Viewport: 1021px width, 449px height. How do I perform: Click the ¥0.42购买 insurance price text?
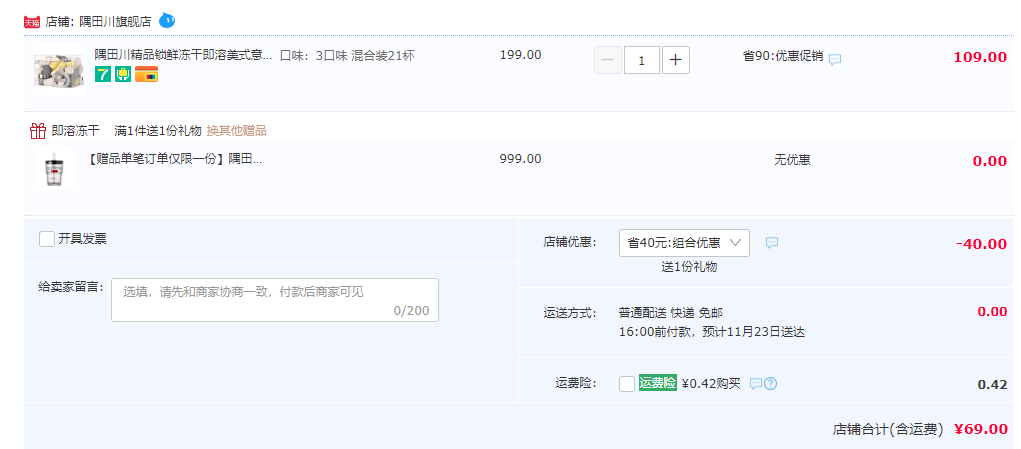[711, 383]
